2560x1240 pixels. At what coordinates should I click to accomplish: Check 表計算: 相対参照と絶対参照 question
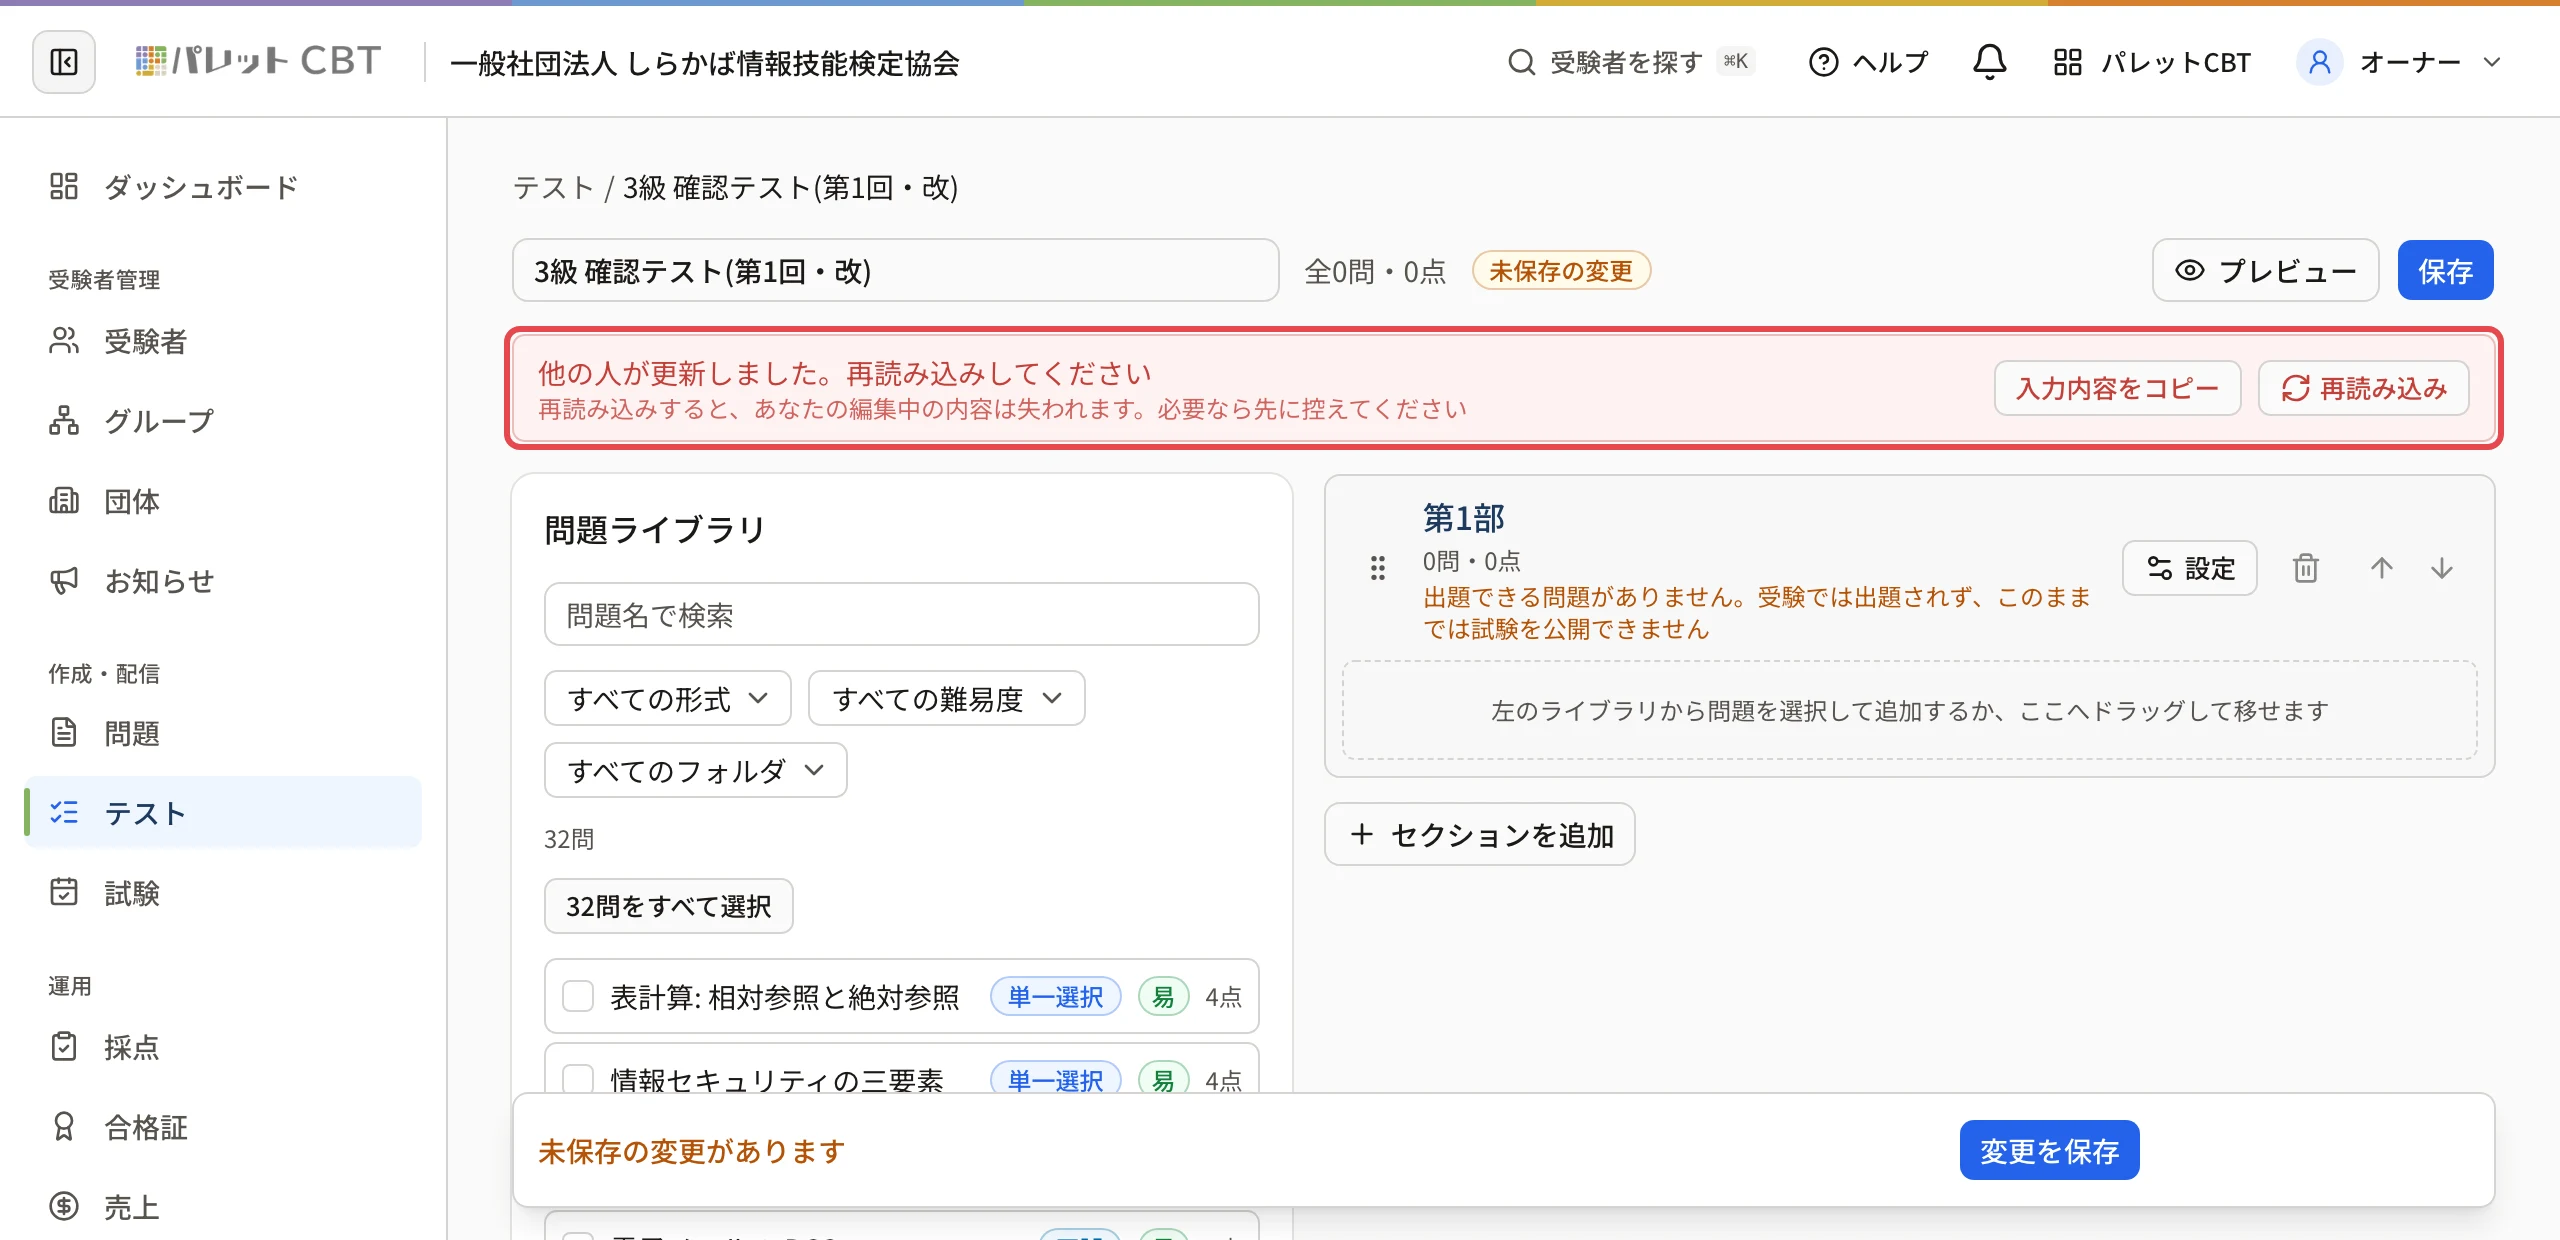pyautogui.click(x=578, y=997)
